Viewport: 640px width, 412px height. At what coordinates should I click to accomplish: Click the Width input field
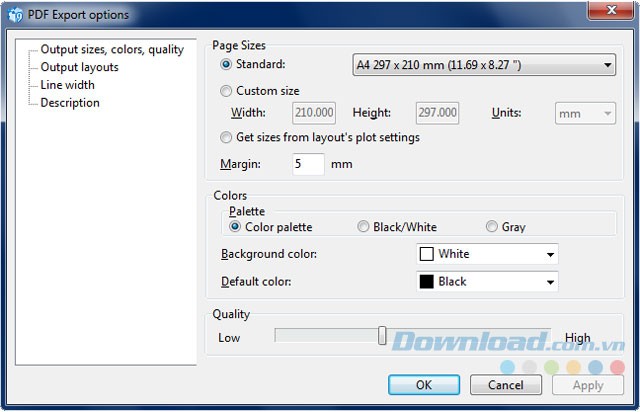(314, 113)
